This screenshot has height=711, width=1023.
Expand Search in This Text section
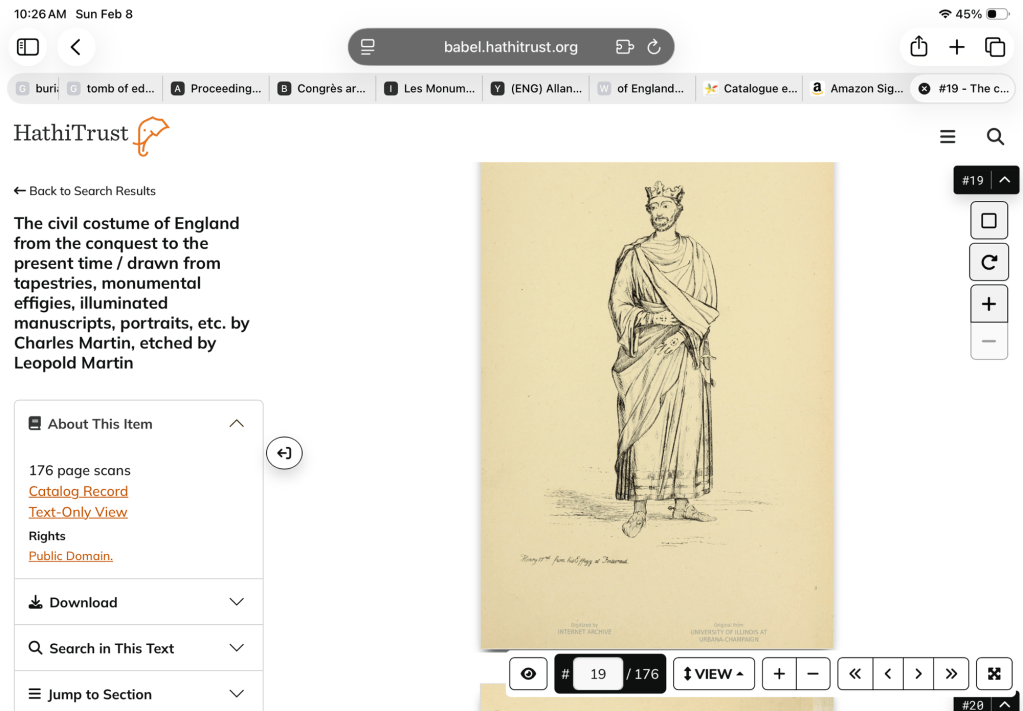pyautogui.click(x=138, y=648)
